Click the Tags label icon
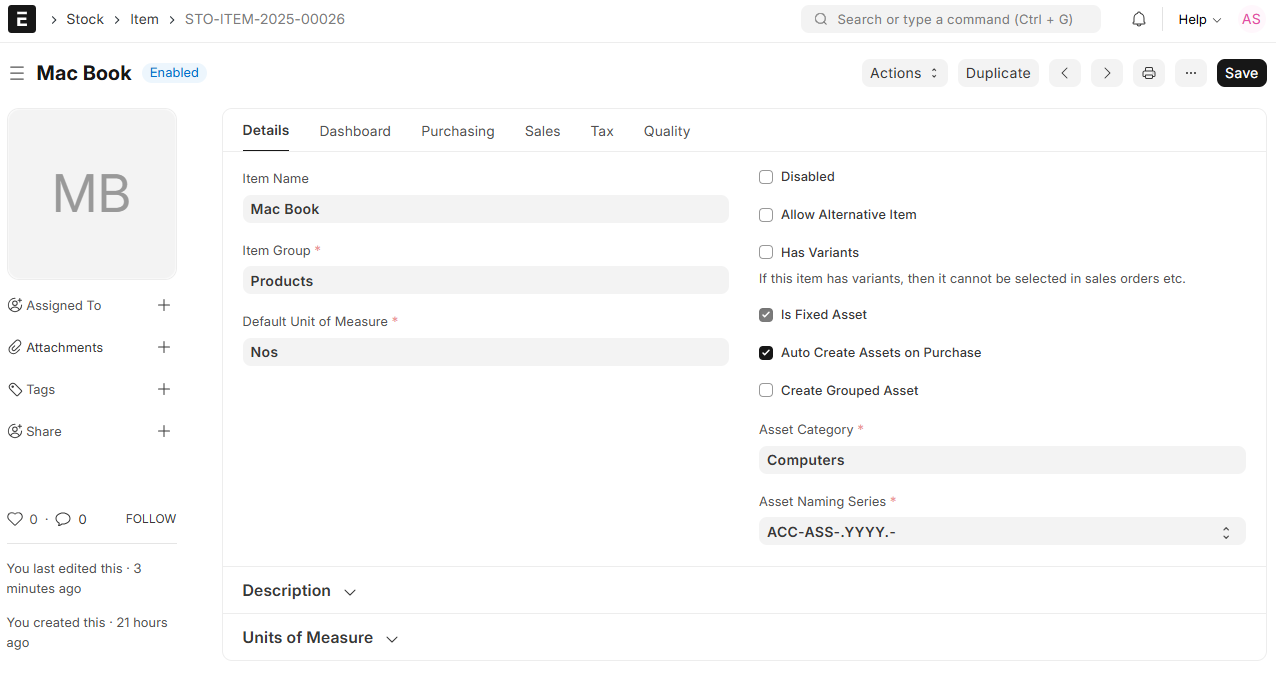 tap(15, 389)
